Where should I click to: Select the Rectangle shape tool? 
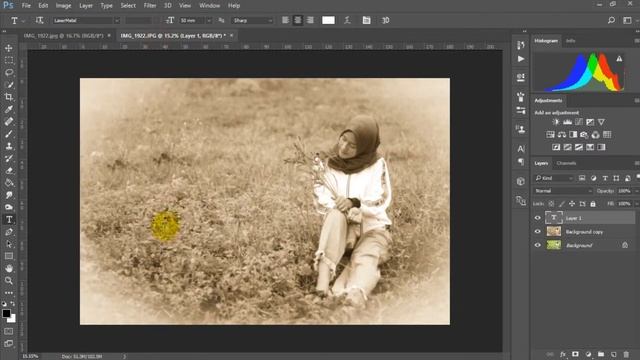(9, 256)
